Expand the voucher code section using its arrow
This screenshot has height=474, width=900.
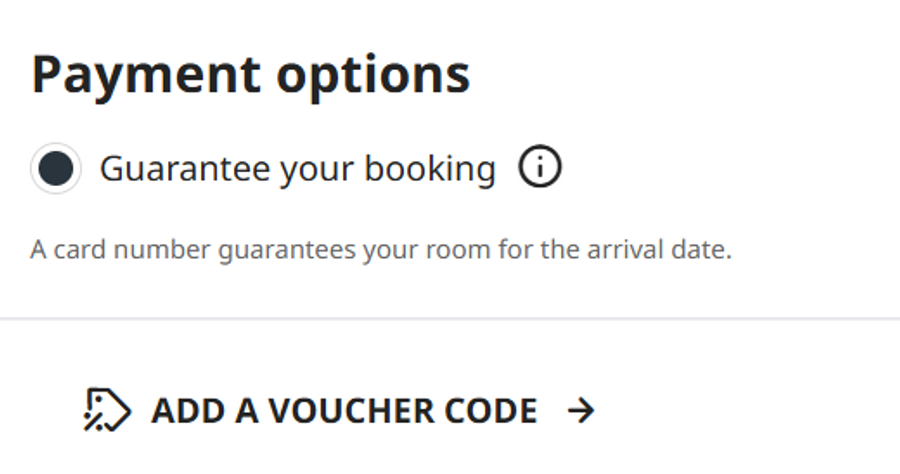coord(580,410)
